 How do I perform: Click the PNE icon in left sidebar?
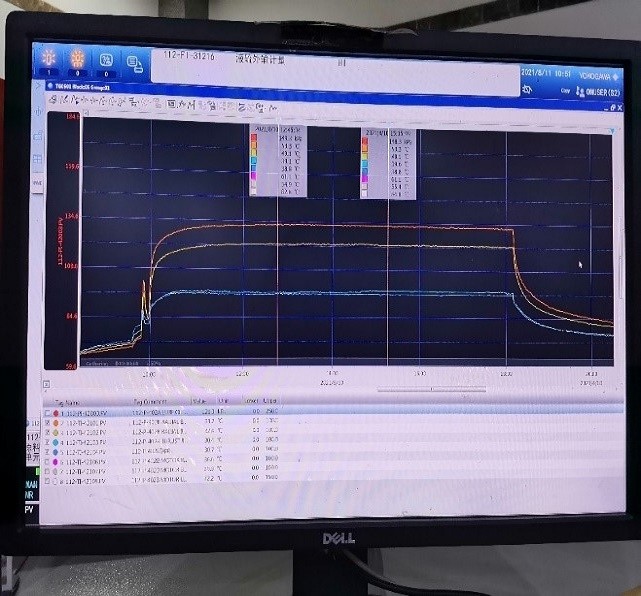[38, 184]
